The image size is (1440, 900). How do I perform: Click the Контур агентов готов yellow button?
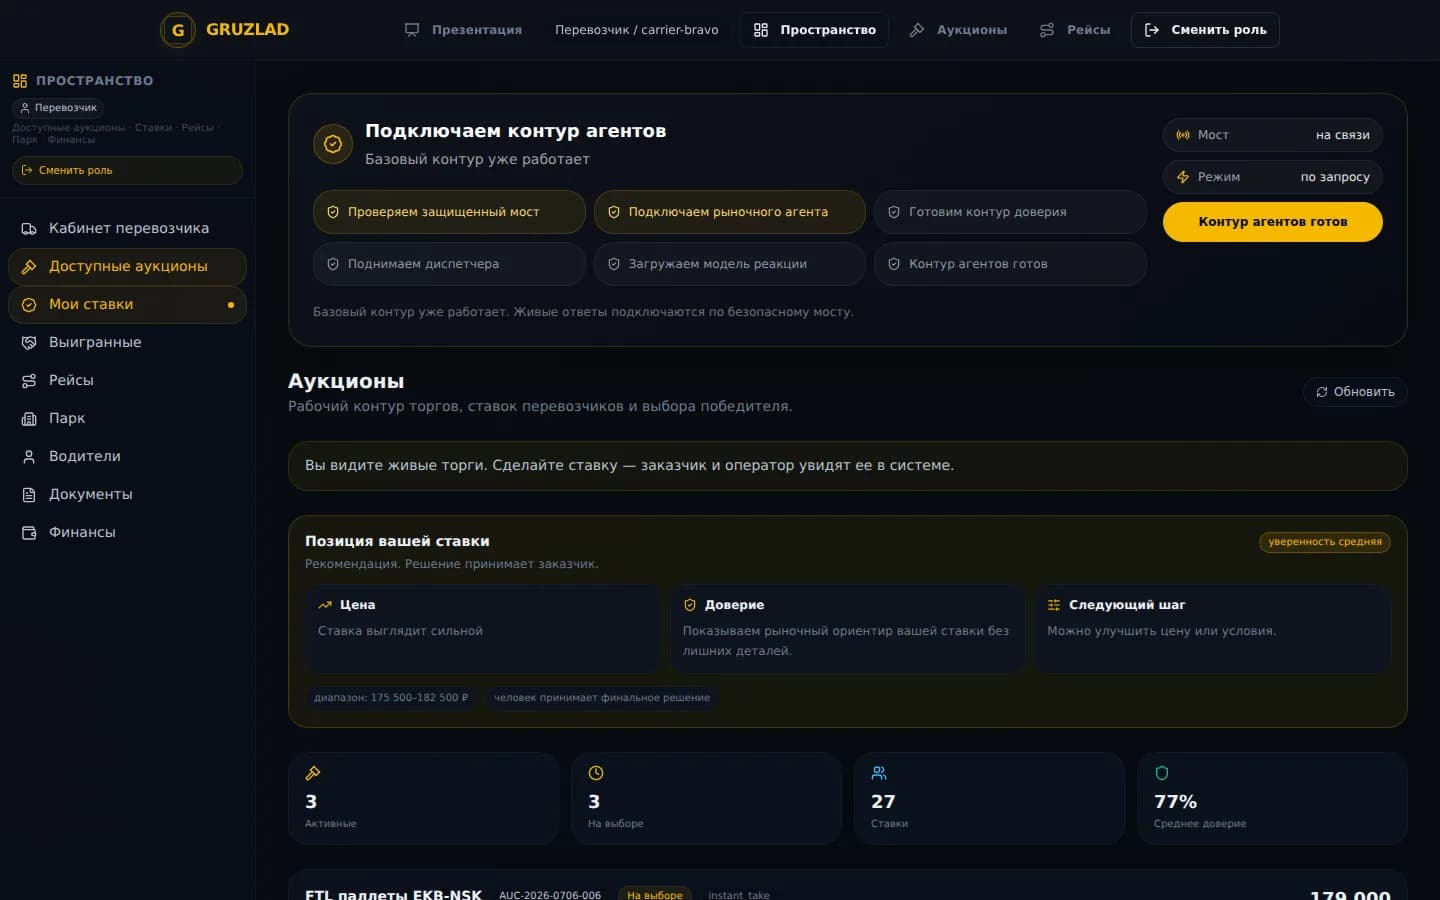click(x=1273, y=222)
